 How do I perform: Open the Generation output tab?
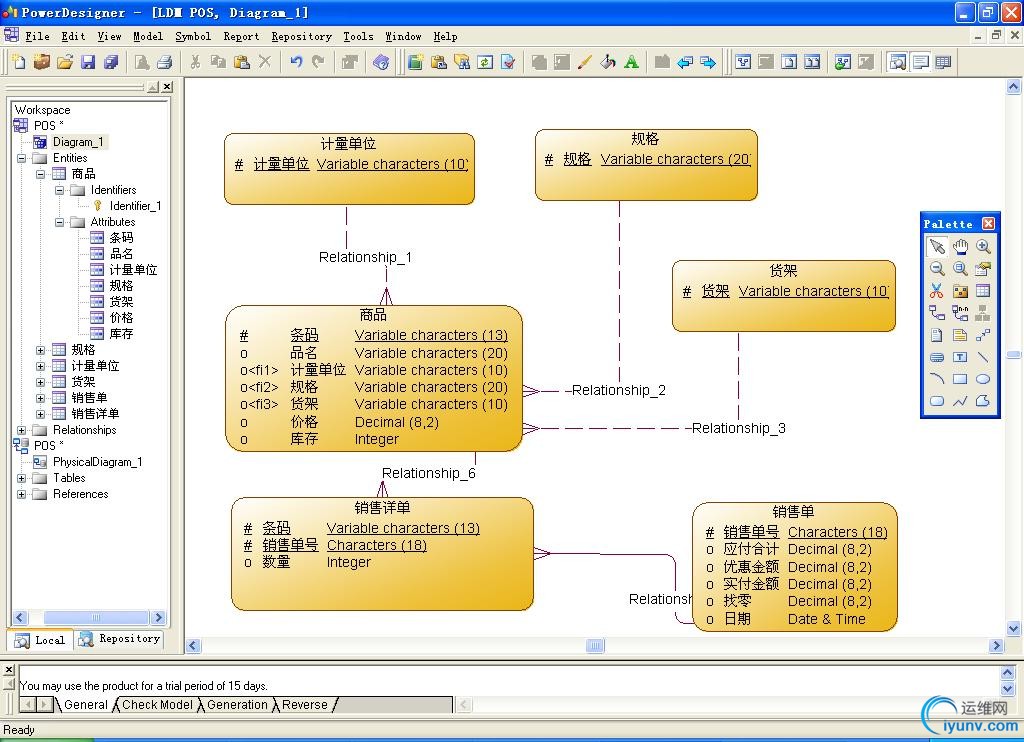(237, 705)
